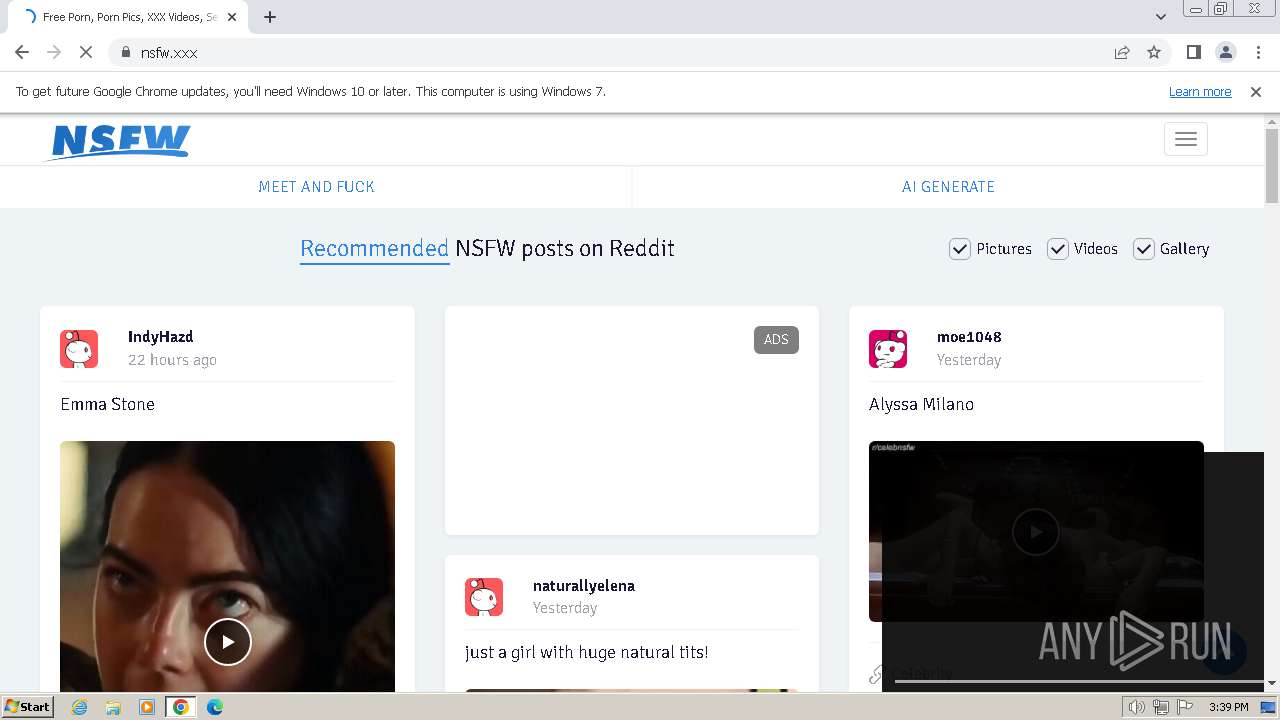Screen dimensions: 1280x720
Task: Open the IndyHazd username link
Action: tap(160, 337)
